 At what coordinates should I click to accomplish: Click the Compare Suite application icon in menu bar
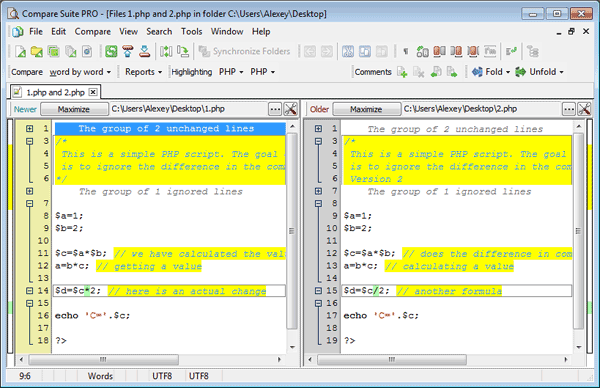[x=17, y=32]
